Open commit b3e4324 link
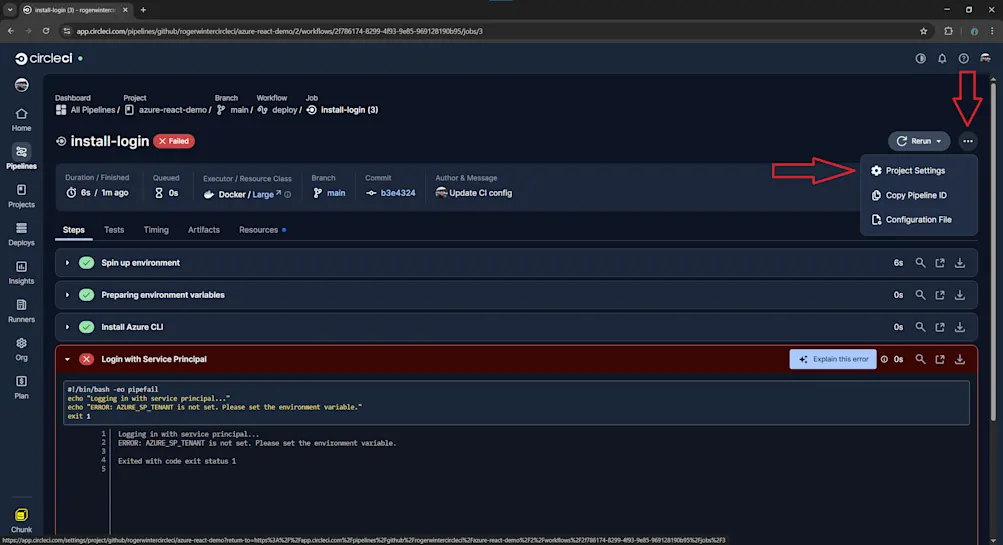 point(397,193)
